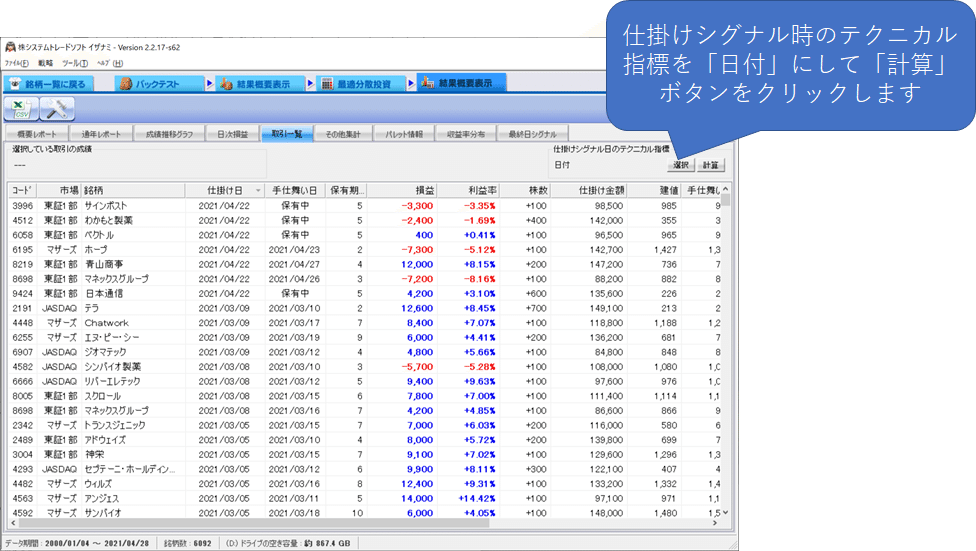Select the row for 8005 スクロール
The image size is (976, 551).
click(x=364, y=396)
